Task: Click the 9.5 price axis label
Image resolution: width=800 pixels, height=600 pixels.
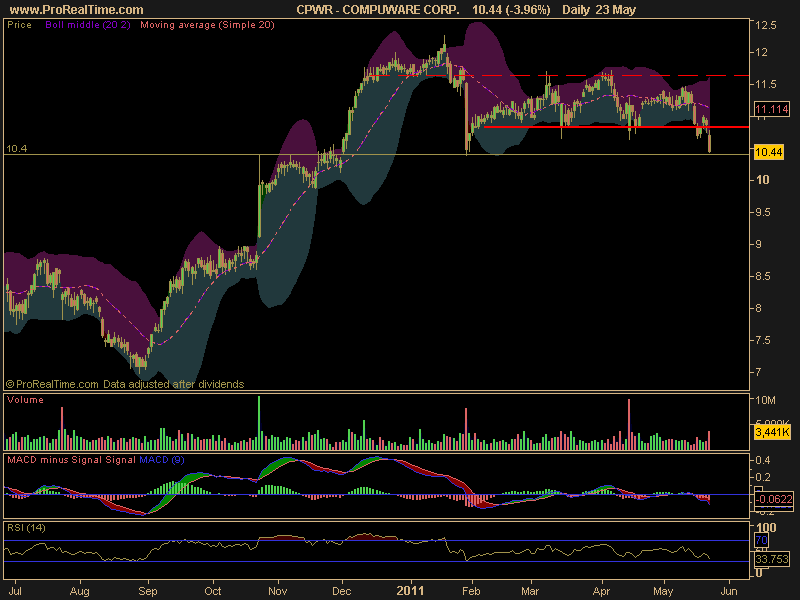Action: (765, 212)
